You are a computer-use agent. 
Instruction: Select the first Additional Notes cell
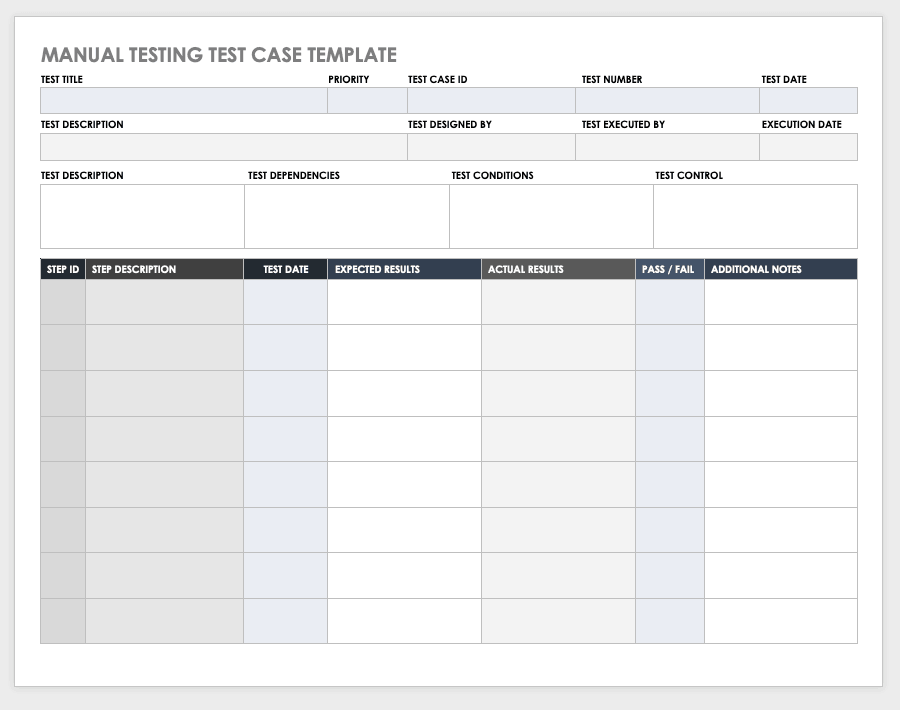pyautogui.click(x=780, y=302)
